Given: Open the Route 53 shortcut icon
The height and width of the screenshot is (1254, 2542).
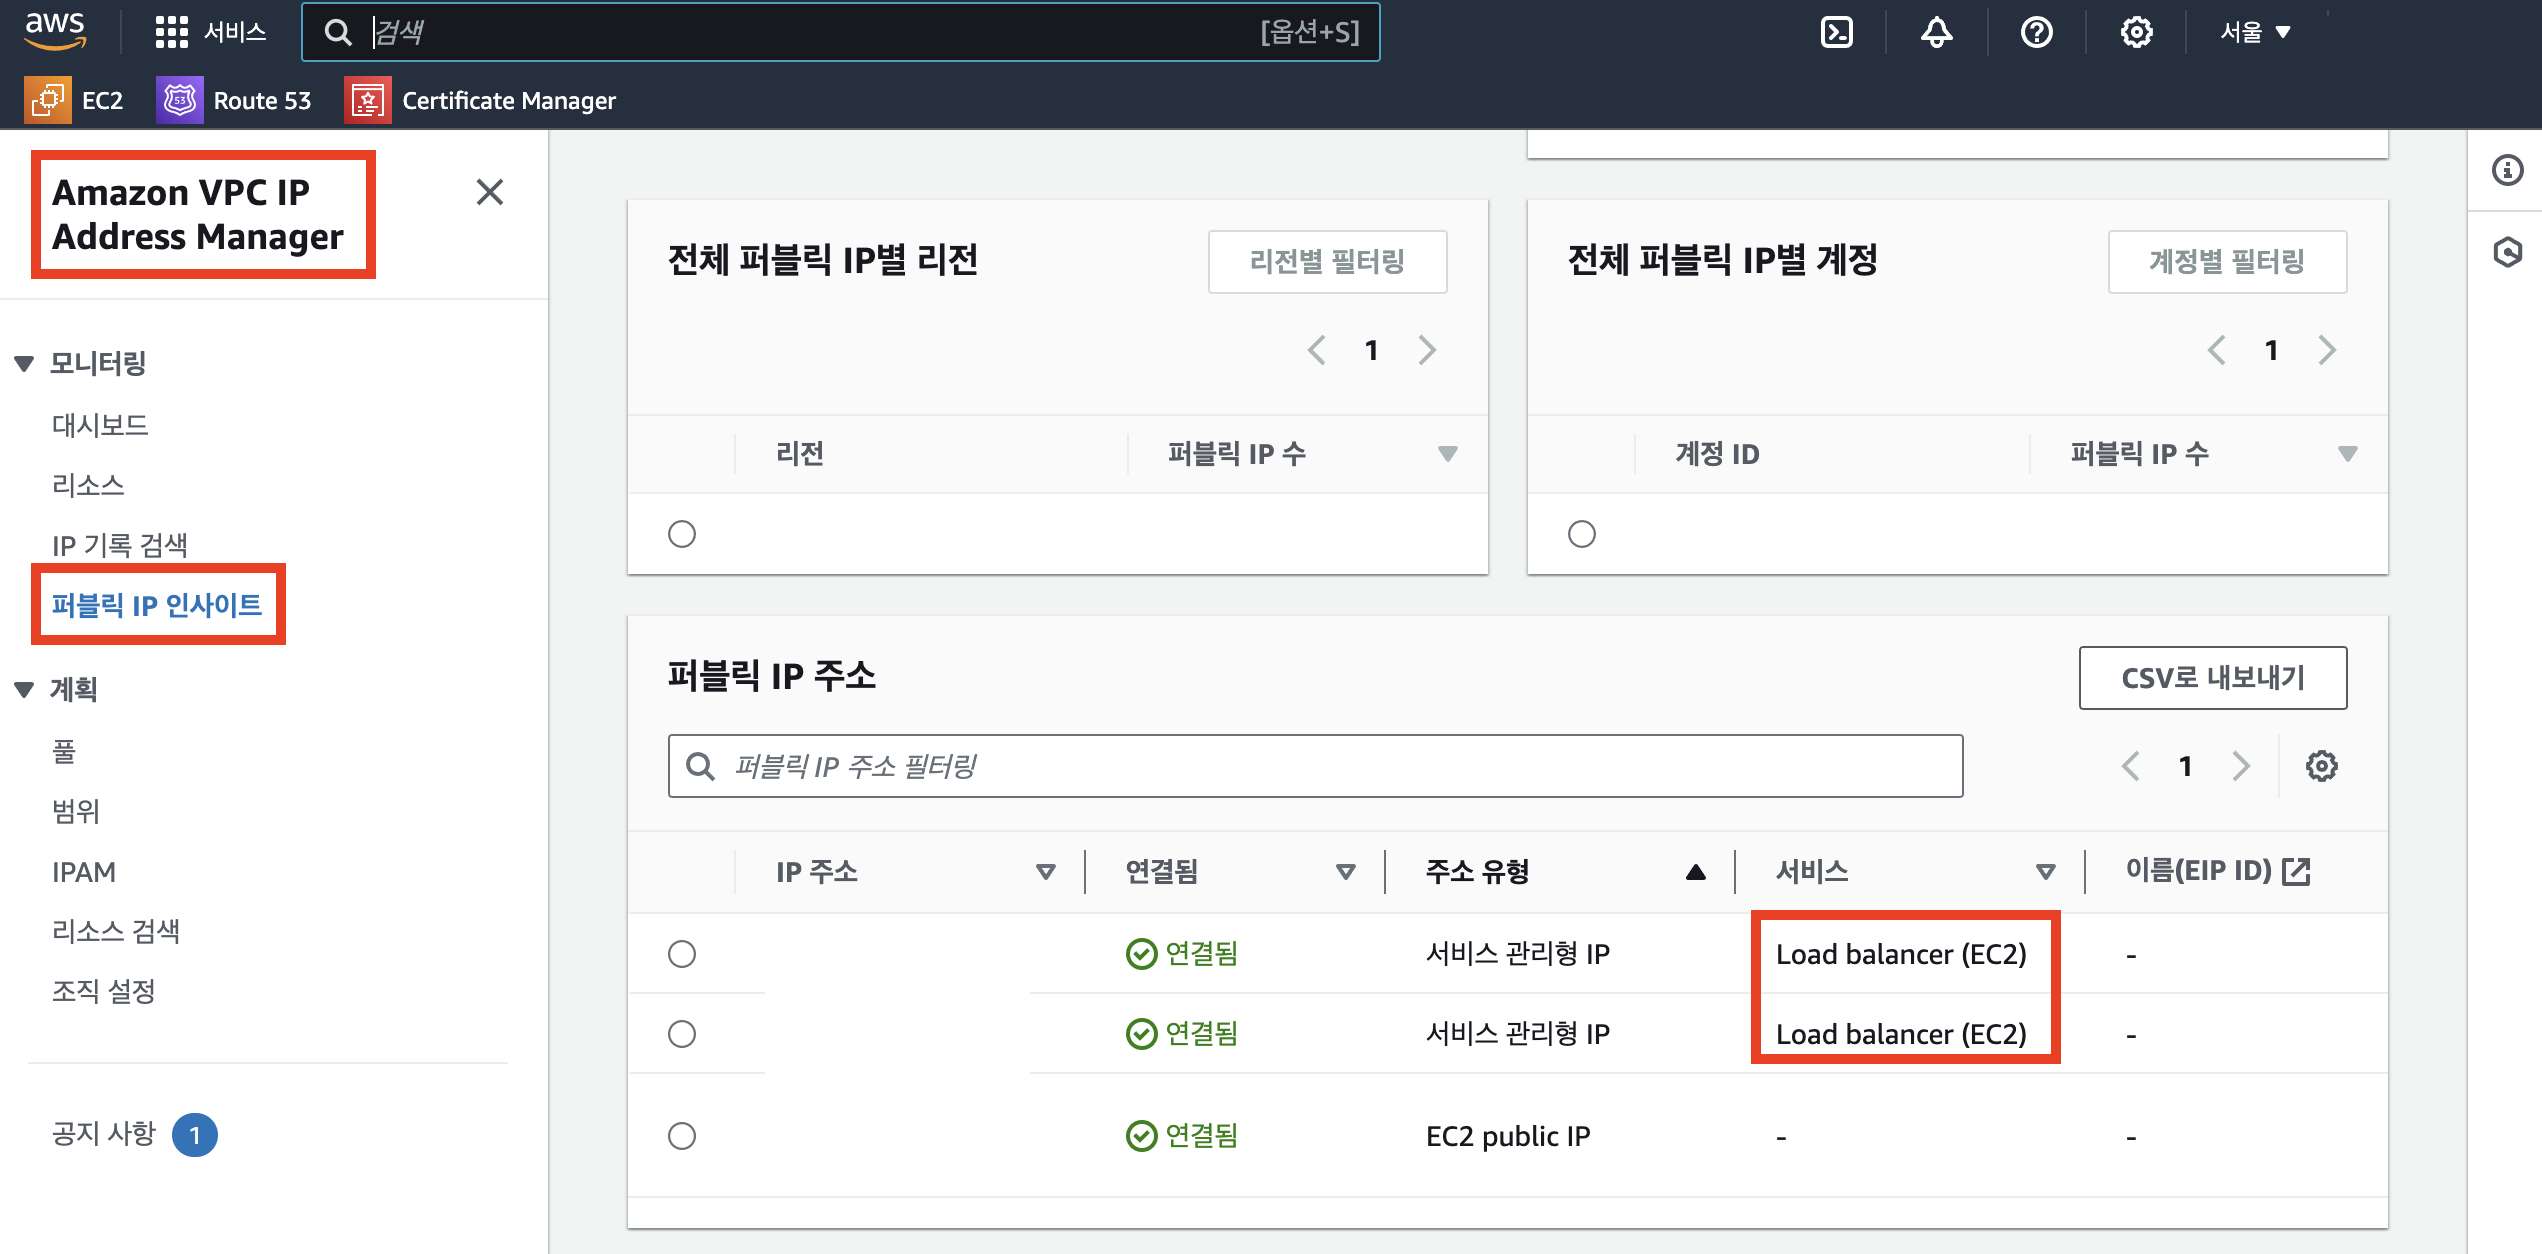Looking at the screenshot, I should 179,100.
